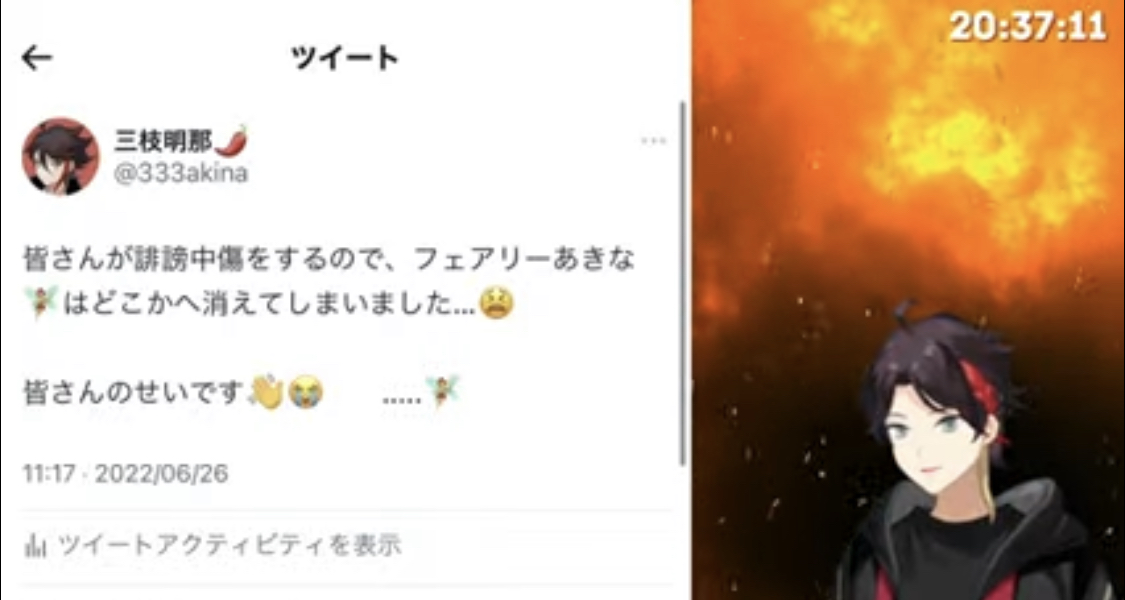Open the three-dot tweet options menu
Screen dimensions: 1125x600
click(653, 141)
